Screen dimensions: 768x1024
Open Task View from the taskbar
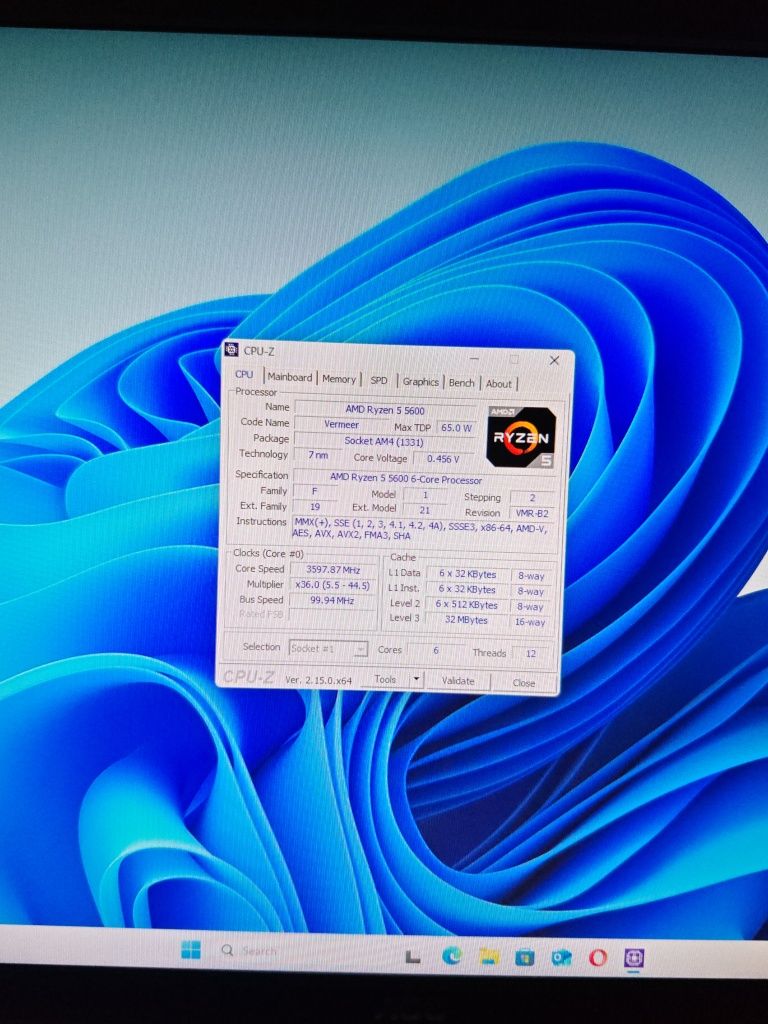[413, 957]
